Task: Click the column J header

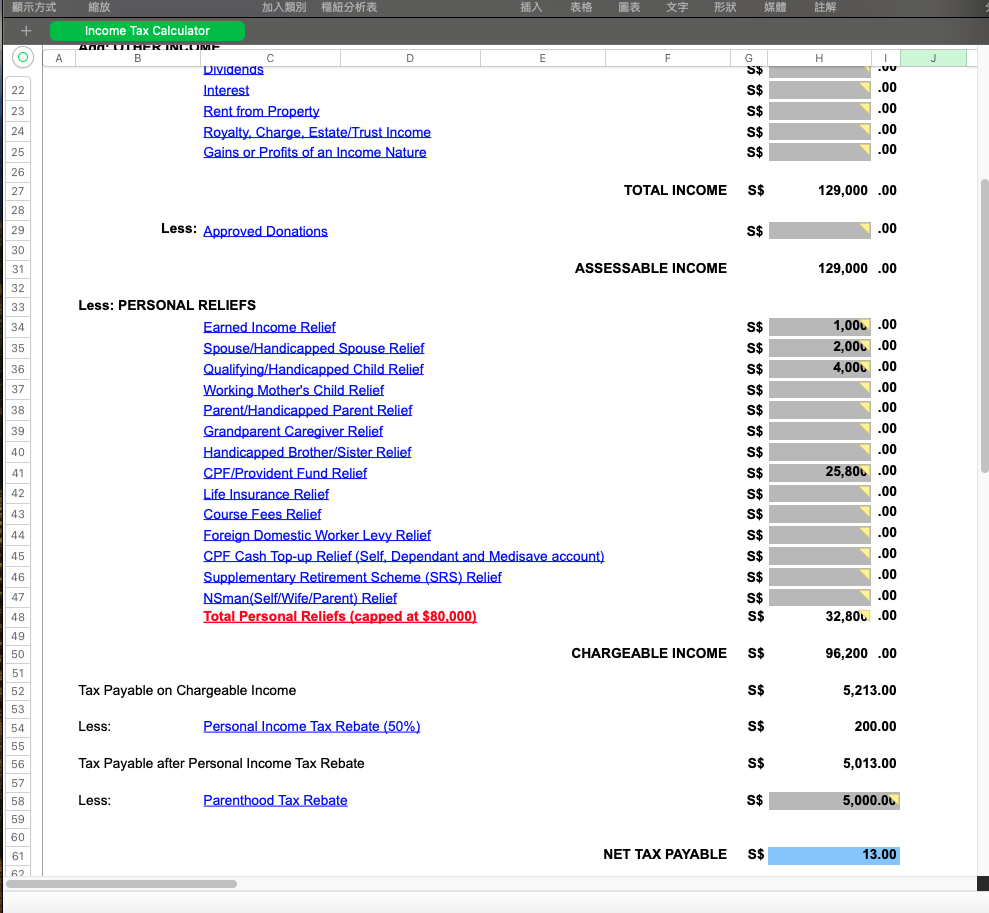Action: coord(932,58)
